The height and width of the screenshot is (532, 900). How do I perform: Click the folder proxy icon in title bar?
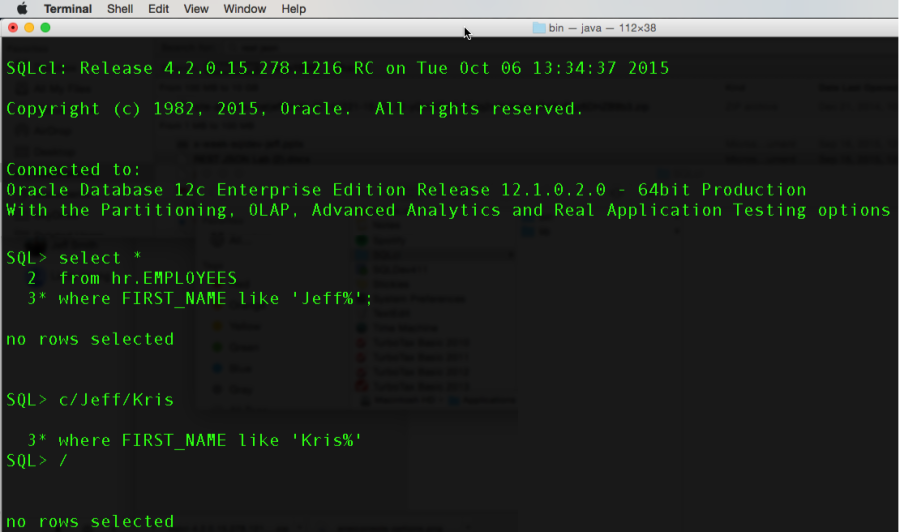(x=539, y=28)
